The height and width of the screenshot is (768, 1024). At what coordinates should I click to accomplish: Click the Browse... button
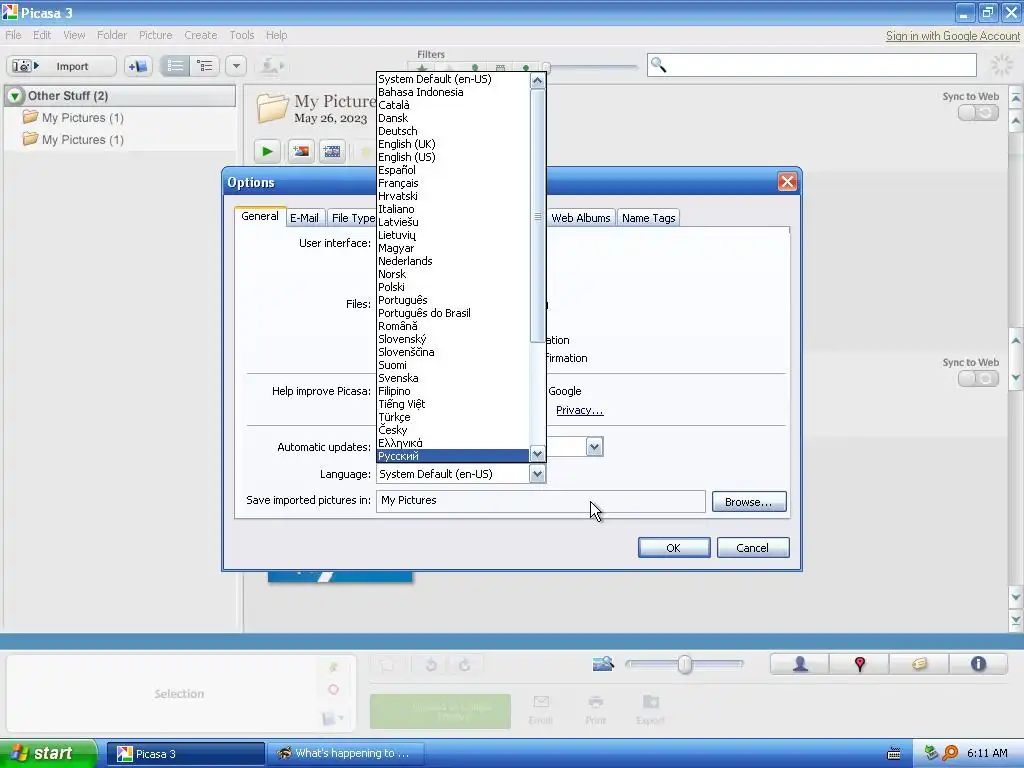(749, 502)
